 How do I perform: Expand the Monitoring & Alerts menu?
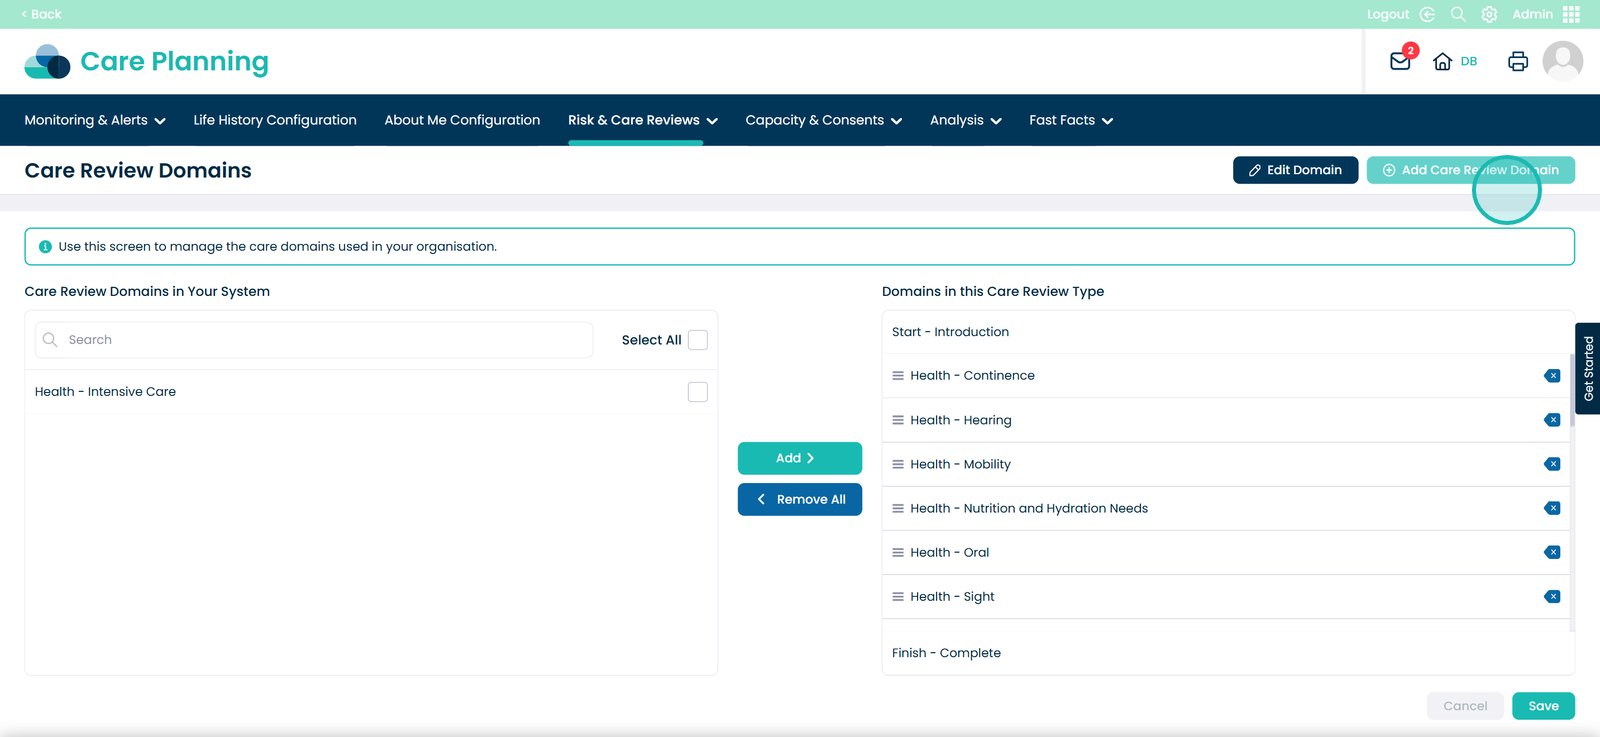point(95,120)
